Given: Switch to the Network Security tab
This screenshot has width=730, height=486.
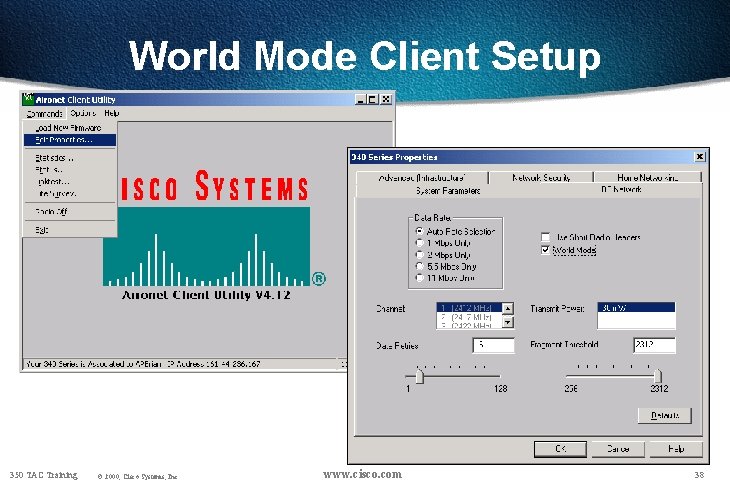Looking at the screenshot, I should coord(541,178).
